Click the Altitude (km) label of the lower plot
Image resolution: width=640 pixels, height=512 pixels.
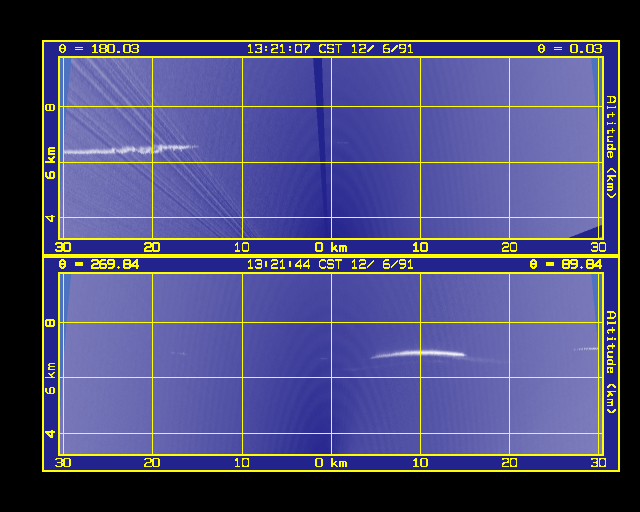(611, 362)
